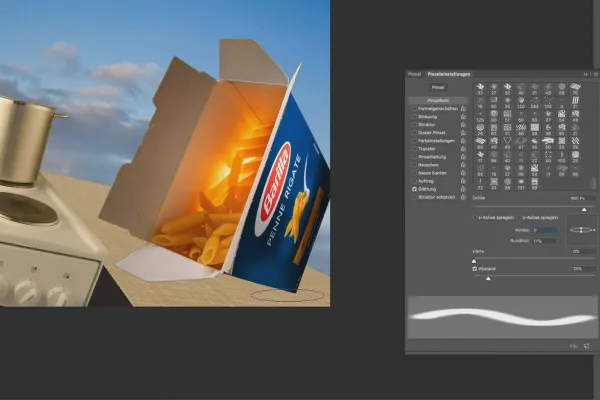Click lock icon next to Farbeinstellungen
Image resolution: width=600 pixels, height=400 pixels.
463,141
